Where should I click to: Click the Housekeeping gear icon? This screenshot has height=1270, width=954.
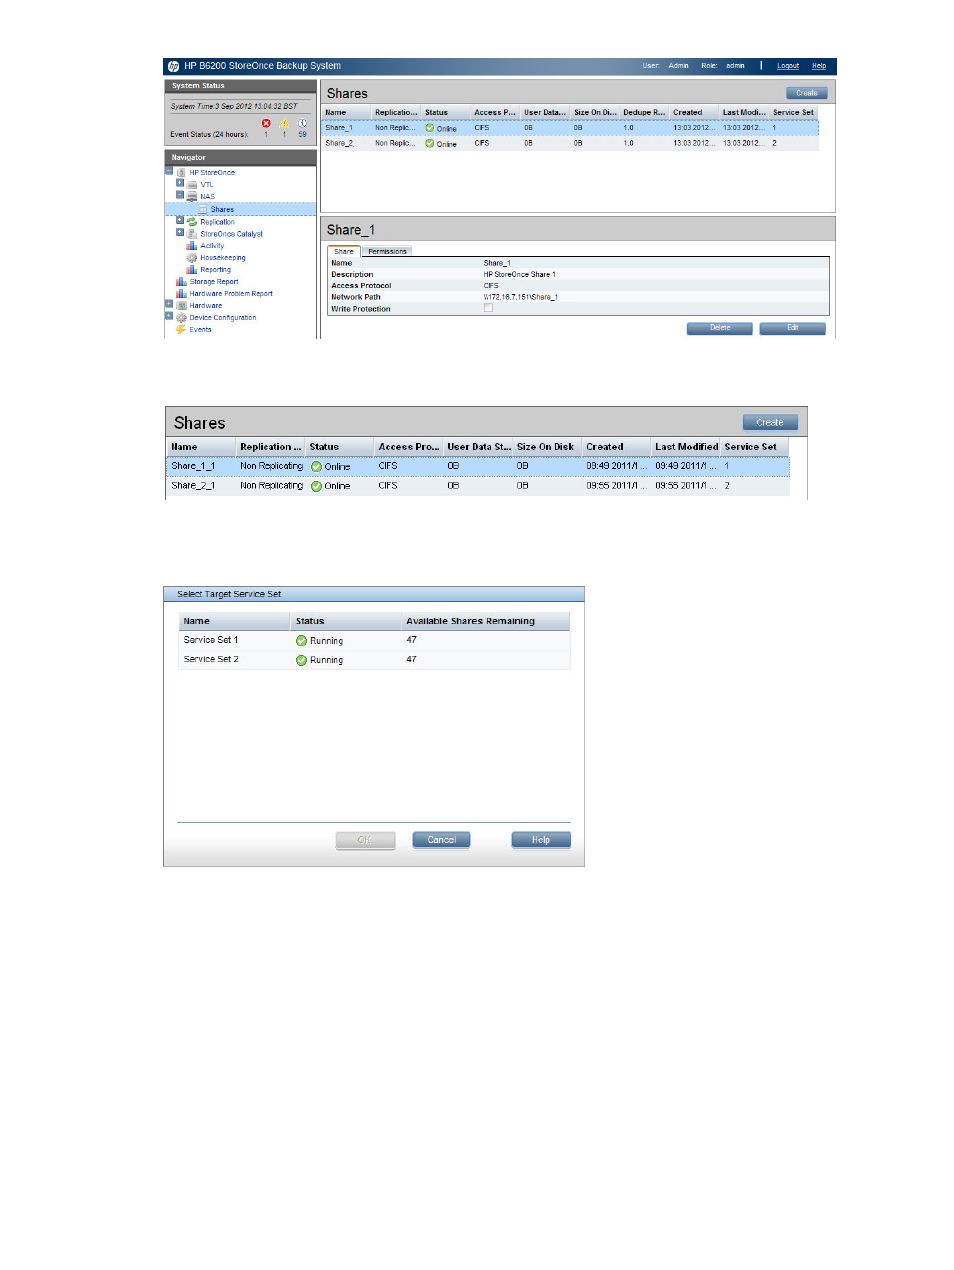[x=192, y=258]
